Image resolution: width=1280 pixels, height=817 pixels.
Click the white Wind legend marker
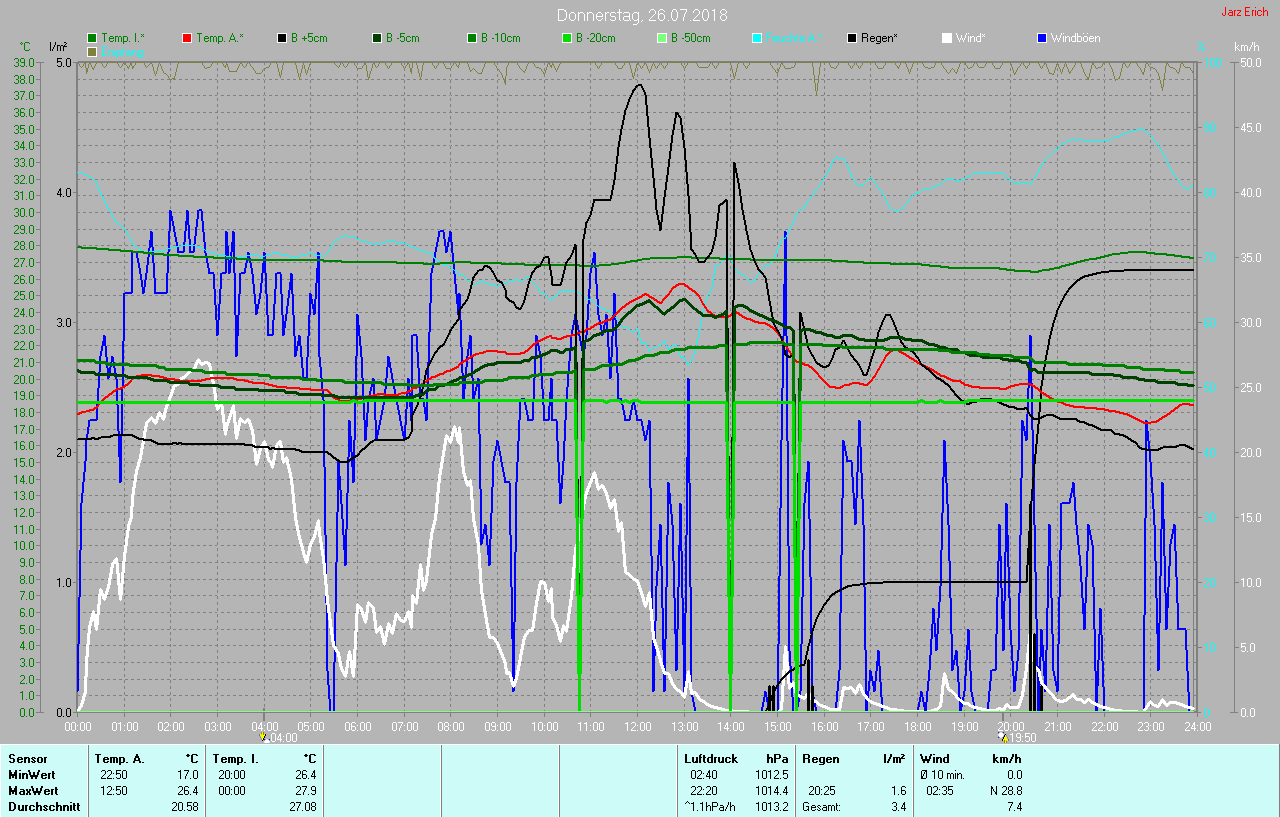[946, 38]
